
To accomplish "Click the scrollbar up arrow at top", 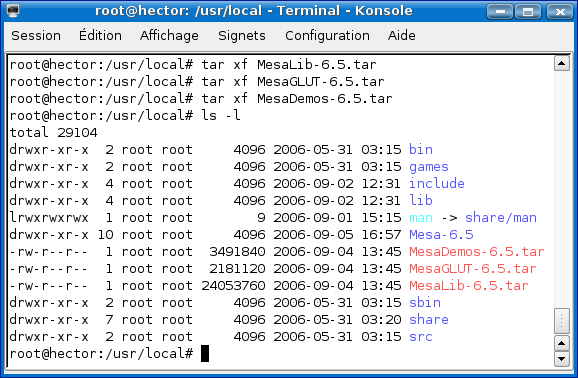I will 562,63.
